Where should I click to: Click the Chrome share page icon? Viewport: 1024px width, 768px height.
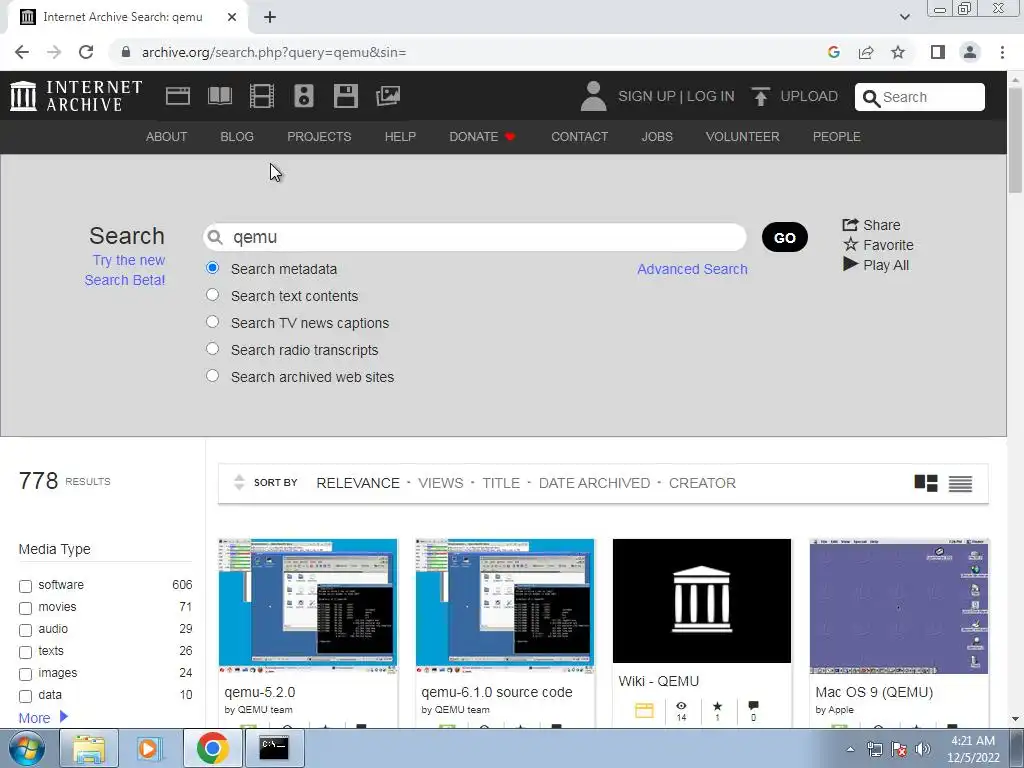[866, 52]
